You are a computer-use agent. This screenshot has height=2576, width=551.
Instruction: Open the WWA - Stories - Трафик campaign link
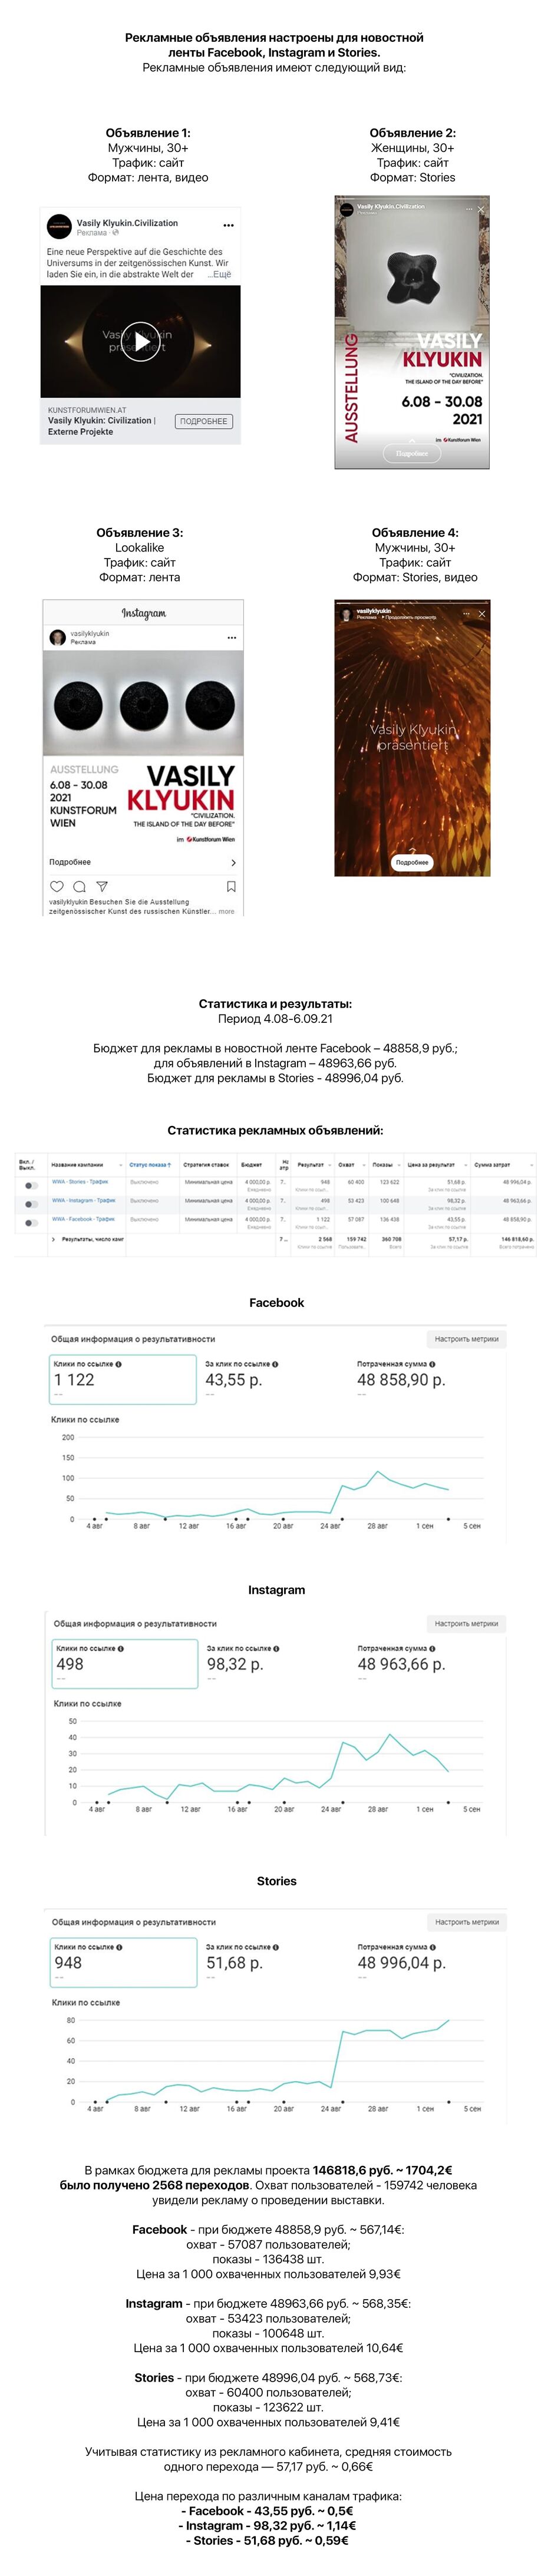80,1182
